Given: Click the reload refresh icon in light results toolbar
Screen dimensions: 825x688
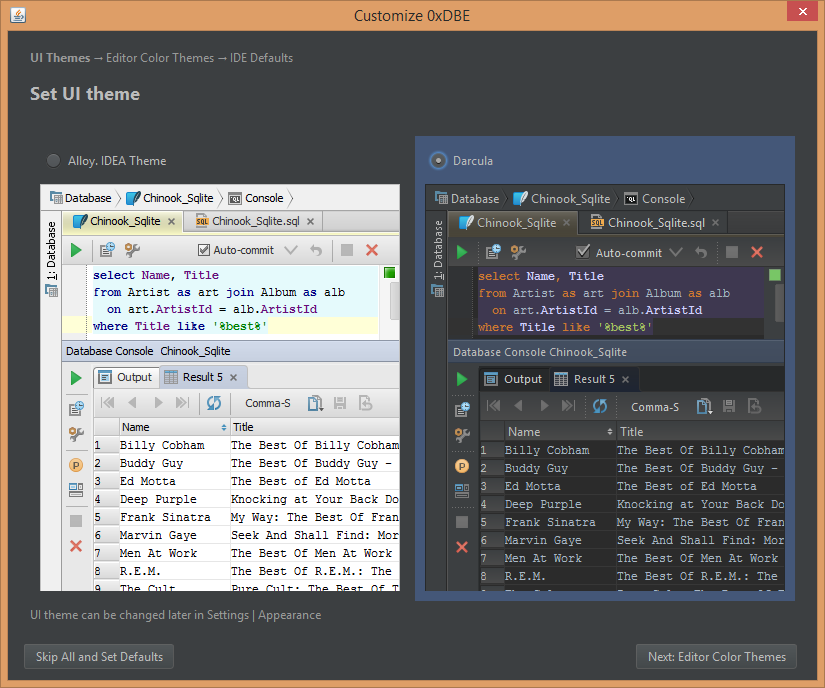Looking at the screenshot, I should click(213, 403).
